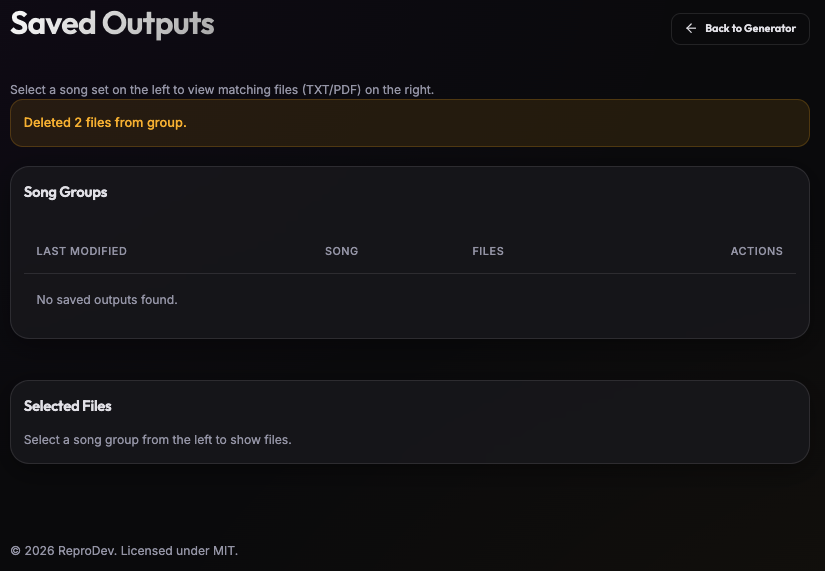825x571 pixels.
Task: Click the 'Select a song group from the left' hint
Action: (x=157, y=440)
